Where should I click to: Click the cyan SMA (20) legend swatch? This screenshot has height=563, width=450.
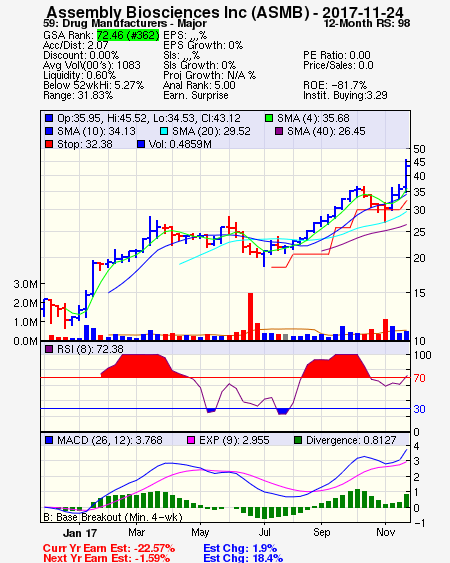tap(164, 131)
